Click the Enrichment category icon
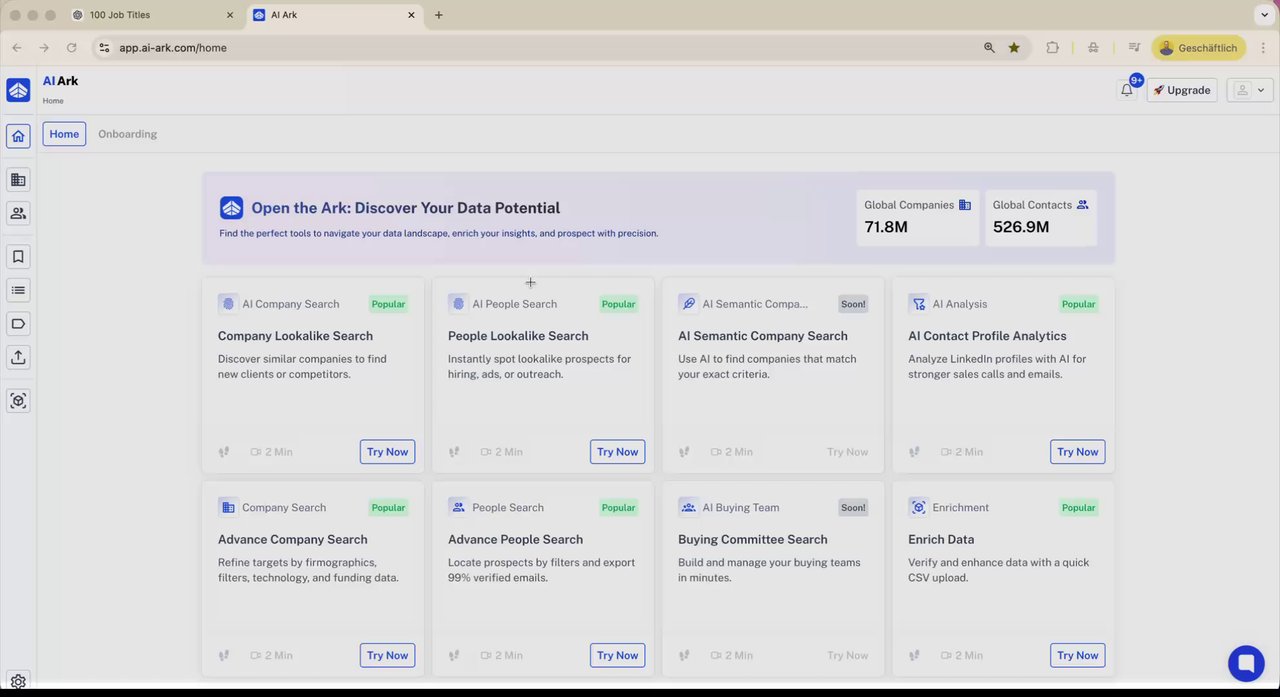The image size is (1280, 697). (x=918, y=507)
